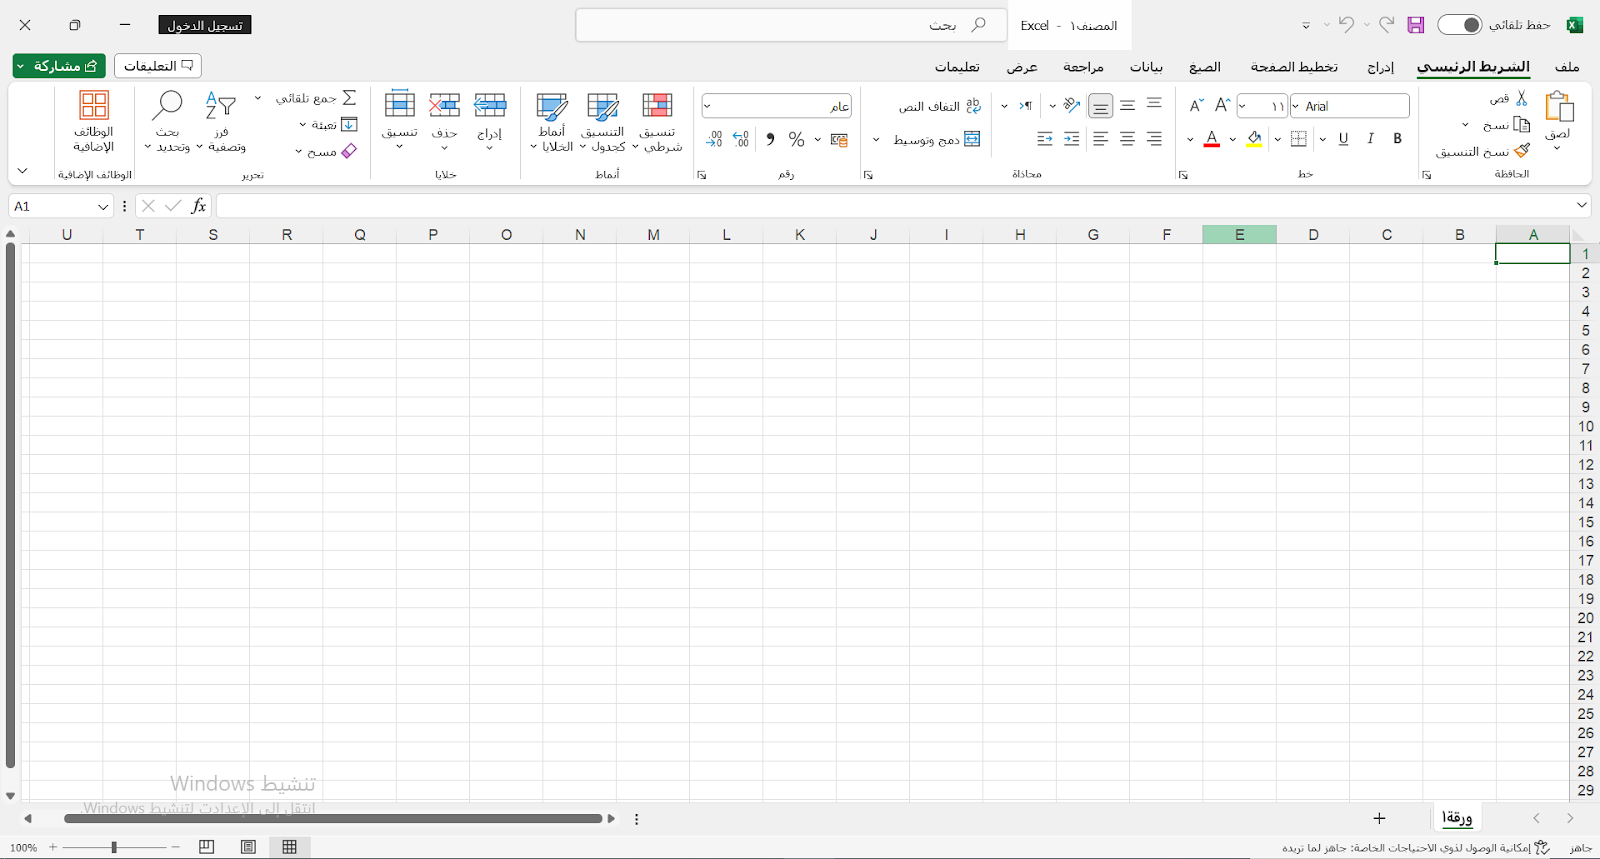Click the Sign in (تسجيل الدخول) button
The width and height of the screenshot is (1600, 859).
pyautogui.click(x=205, y=25)
